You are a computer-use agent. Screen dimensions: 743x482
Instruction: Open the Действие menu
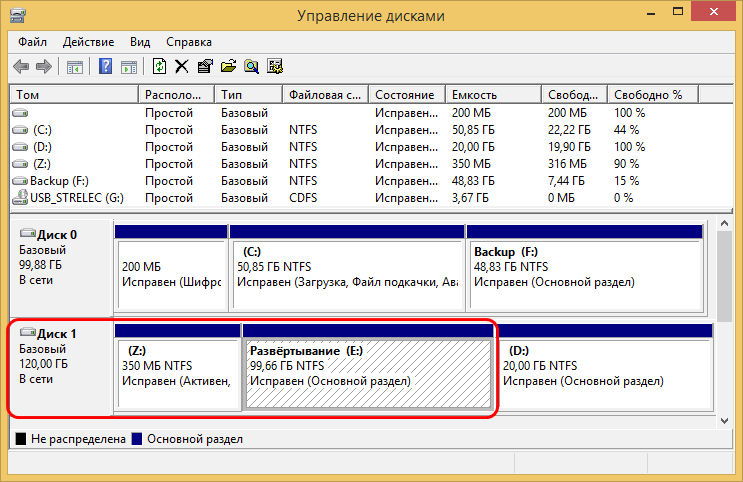(89, 42)
